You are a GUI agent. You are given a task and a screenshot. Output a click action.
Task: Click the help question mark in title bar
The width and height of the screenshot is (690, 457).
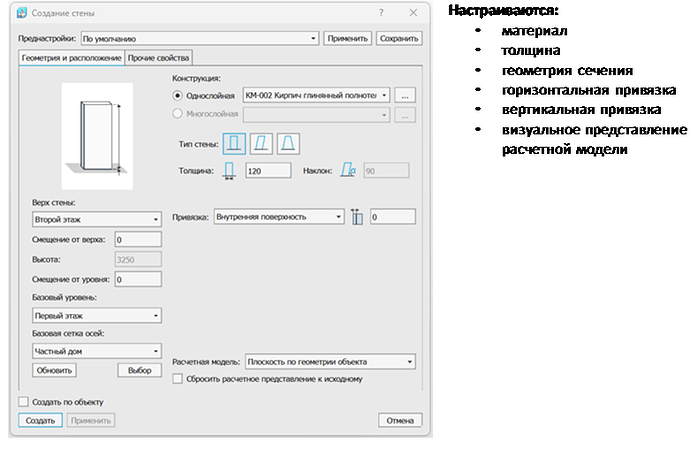point(381,13)
